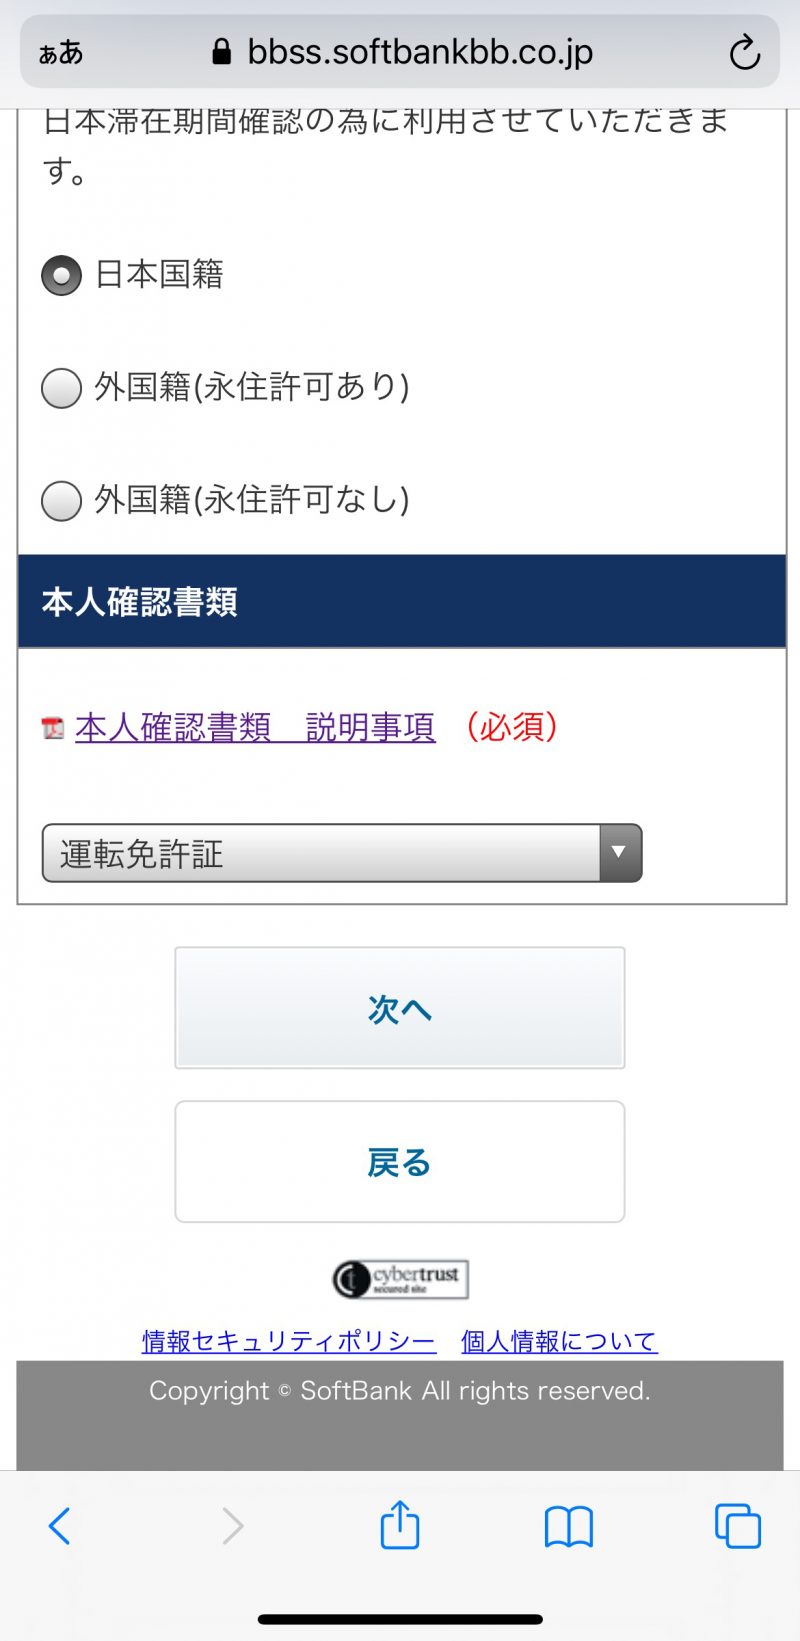Tap the back navigation arrow in Safari
800x1641 pixels.
pyautogui.click(x=60, y=1526)
